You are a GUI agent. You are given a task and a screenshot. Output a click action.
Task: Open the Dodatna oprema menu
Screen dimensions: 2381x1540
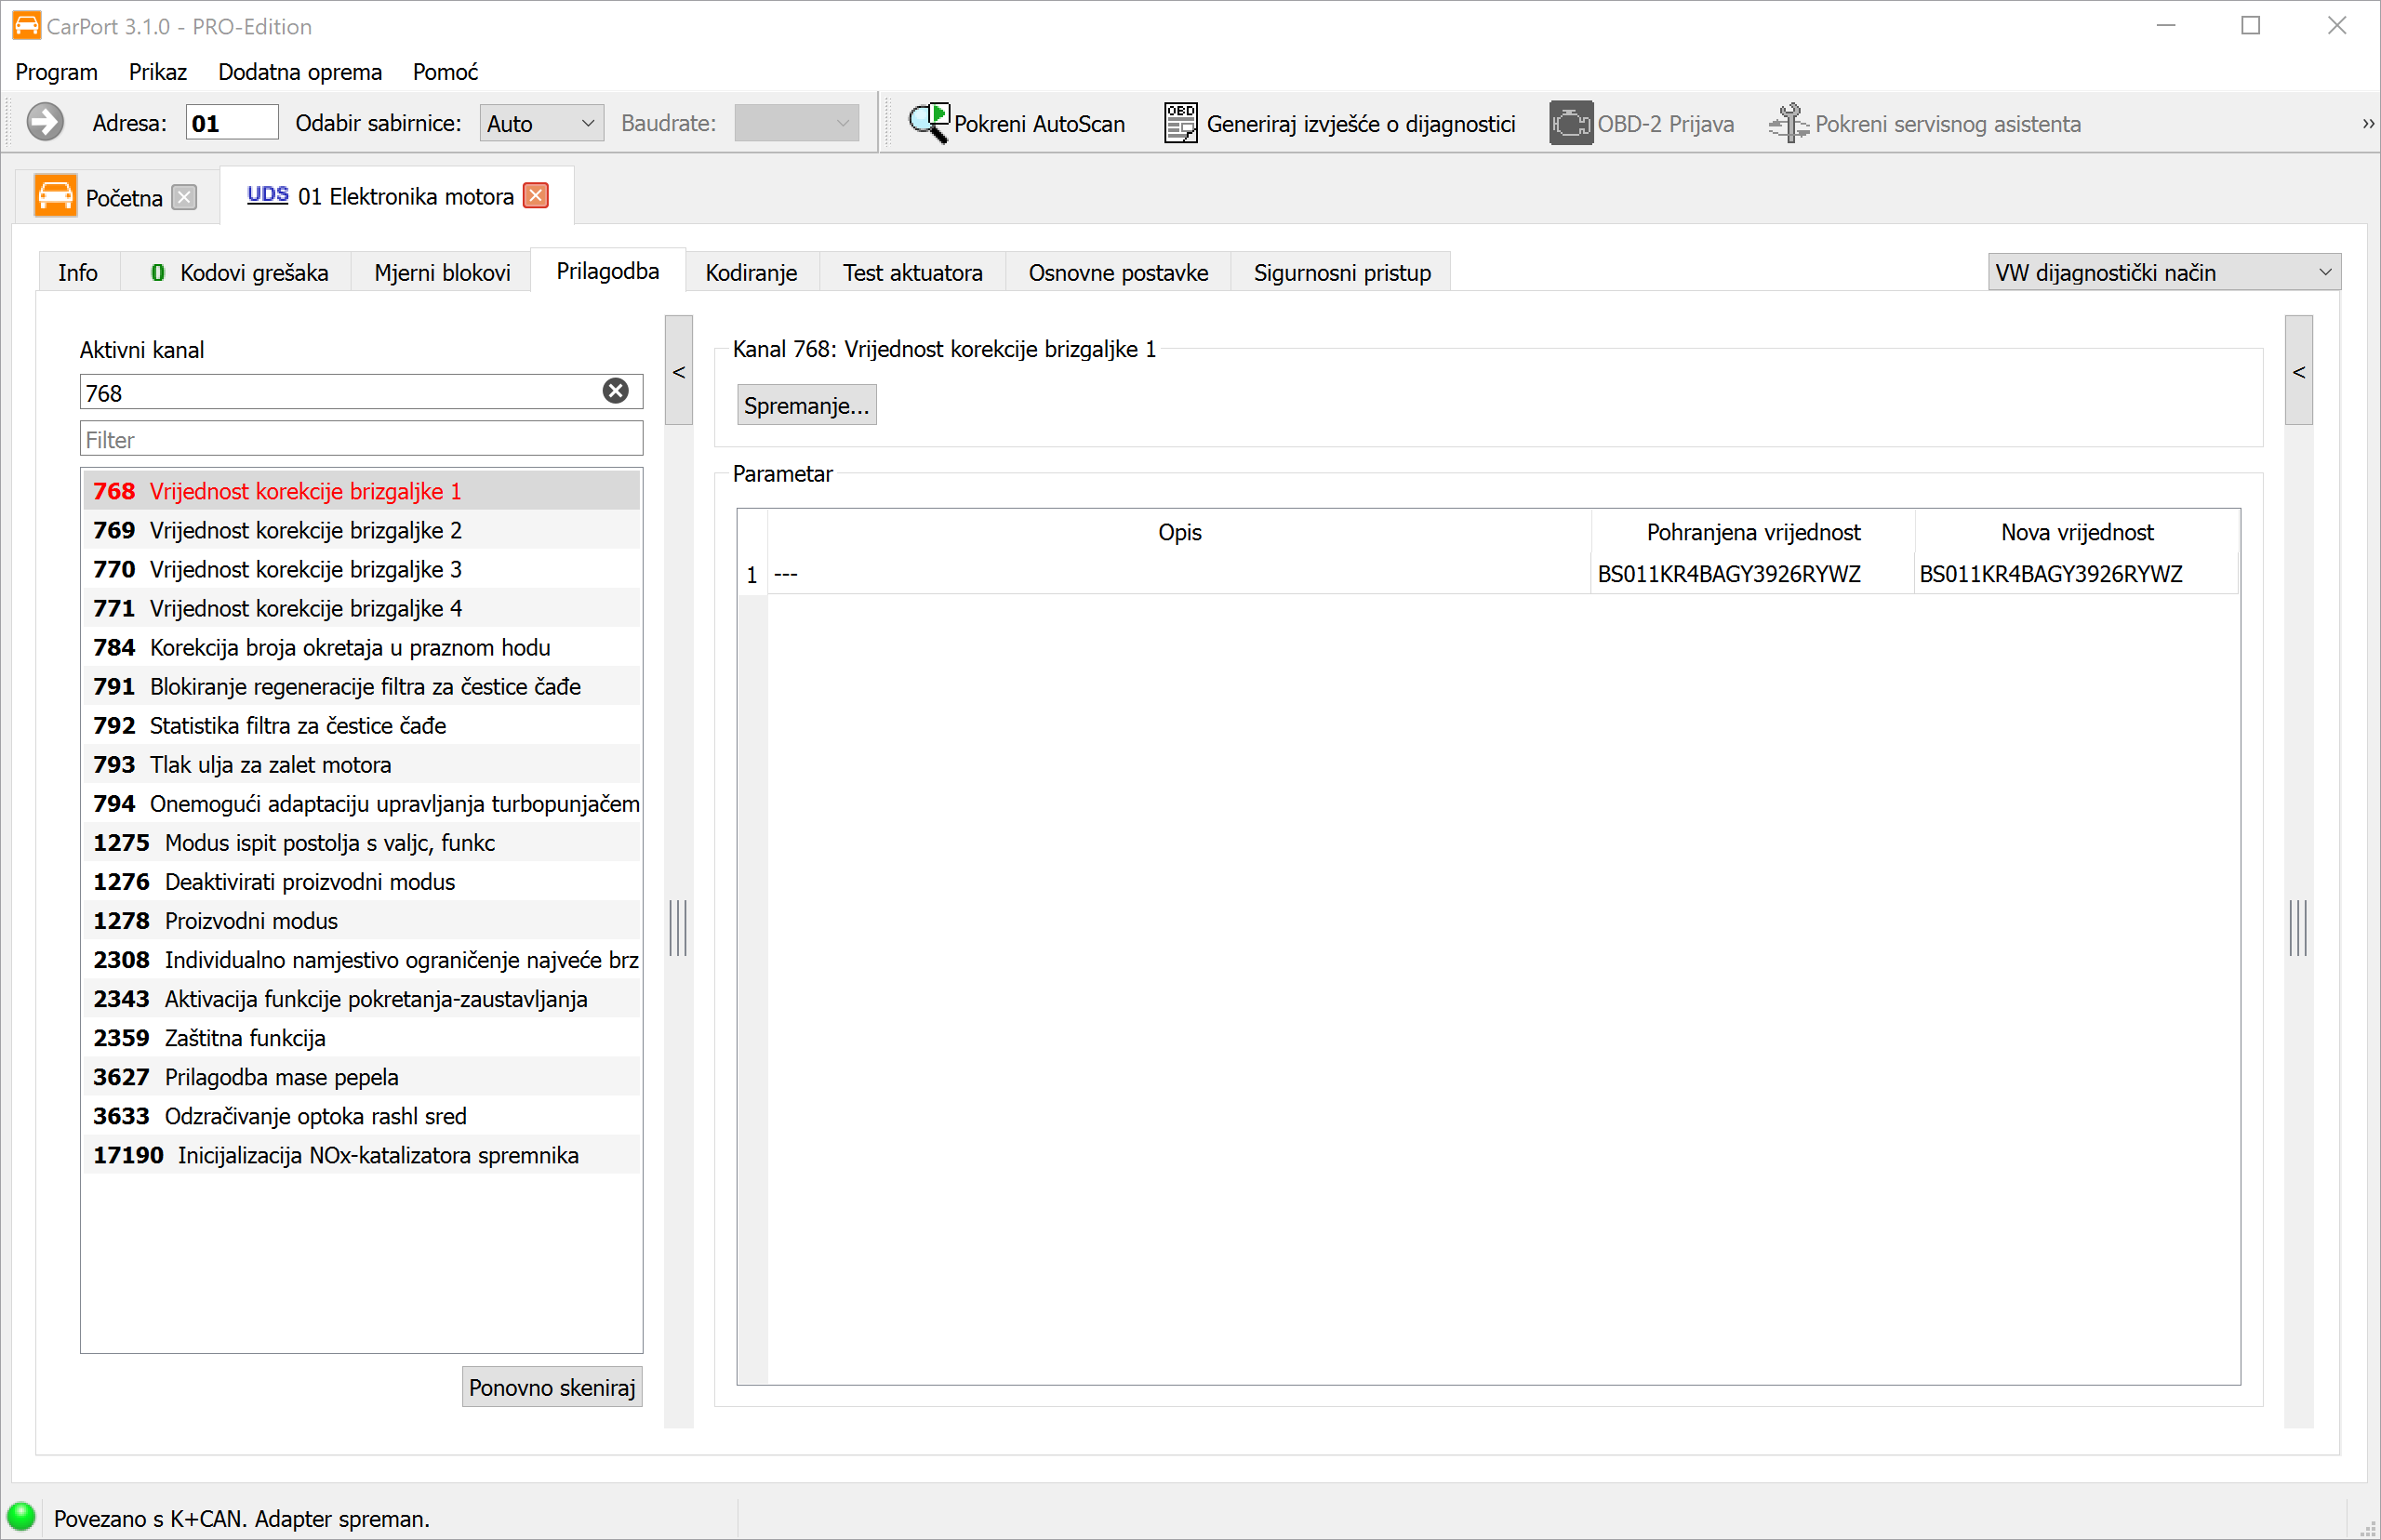tap(300, 72)
